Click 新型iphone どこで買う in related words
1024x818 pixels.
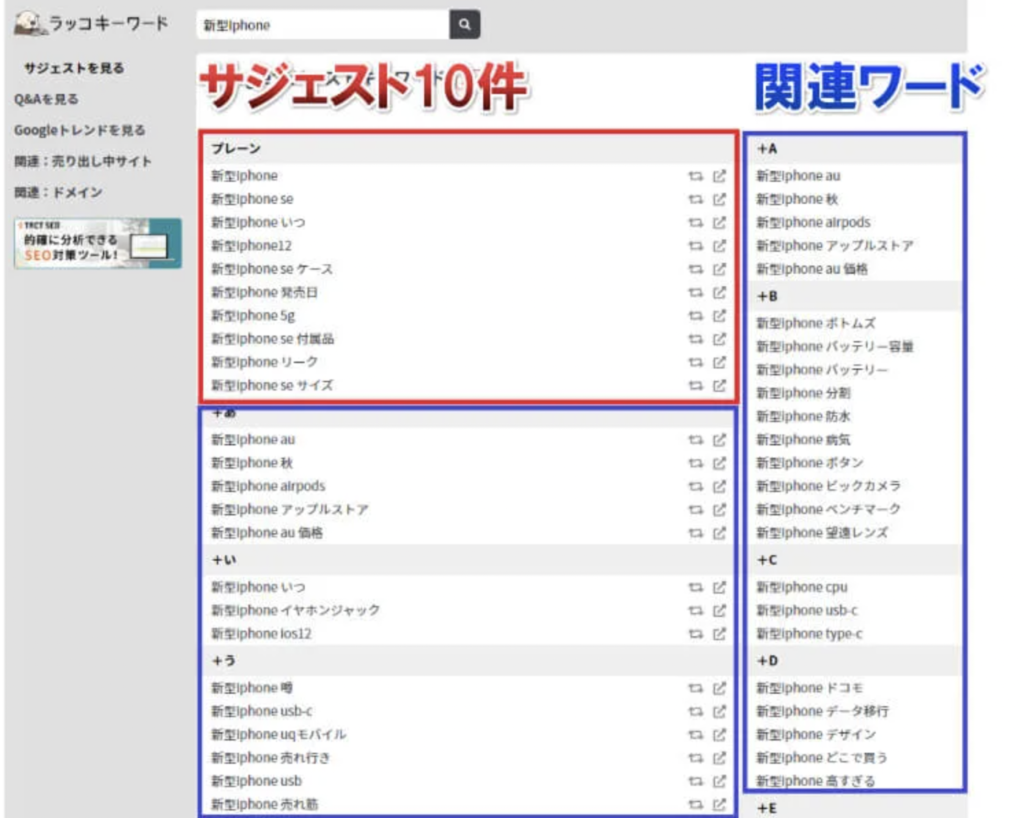click(822, 758)
